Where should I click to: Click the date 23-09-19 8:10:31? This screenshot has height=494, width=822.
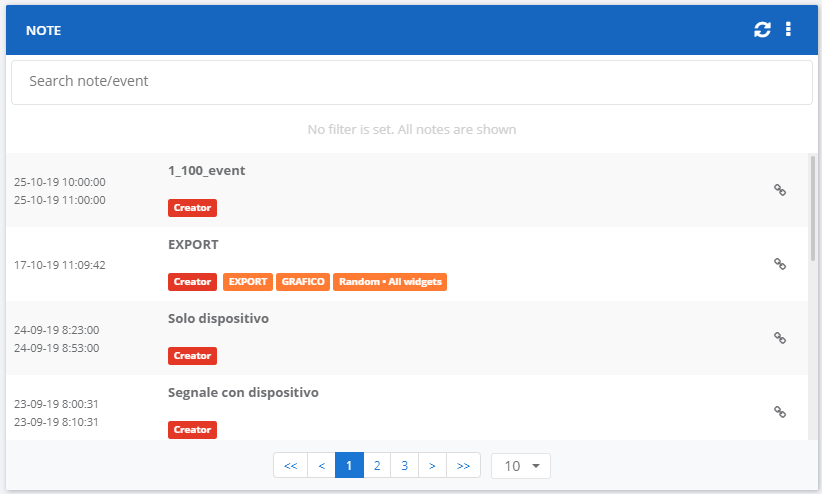pyautogui.click(x=56, y=422)
